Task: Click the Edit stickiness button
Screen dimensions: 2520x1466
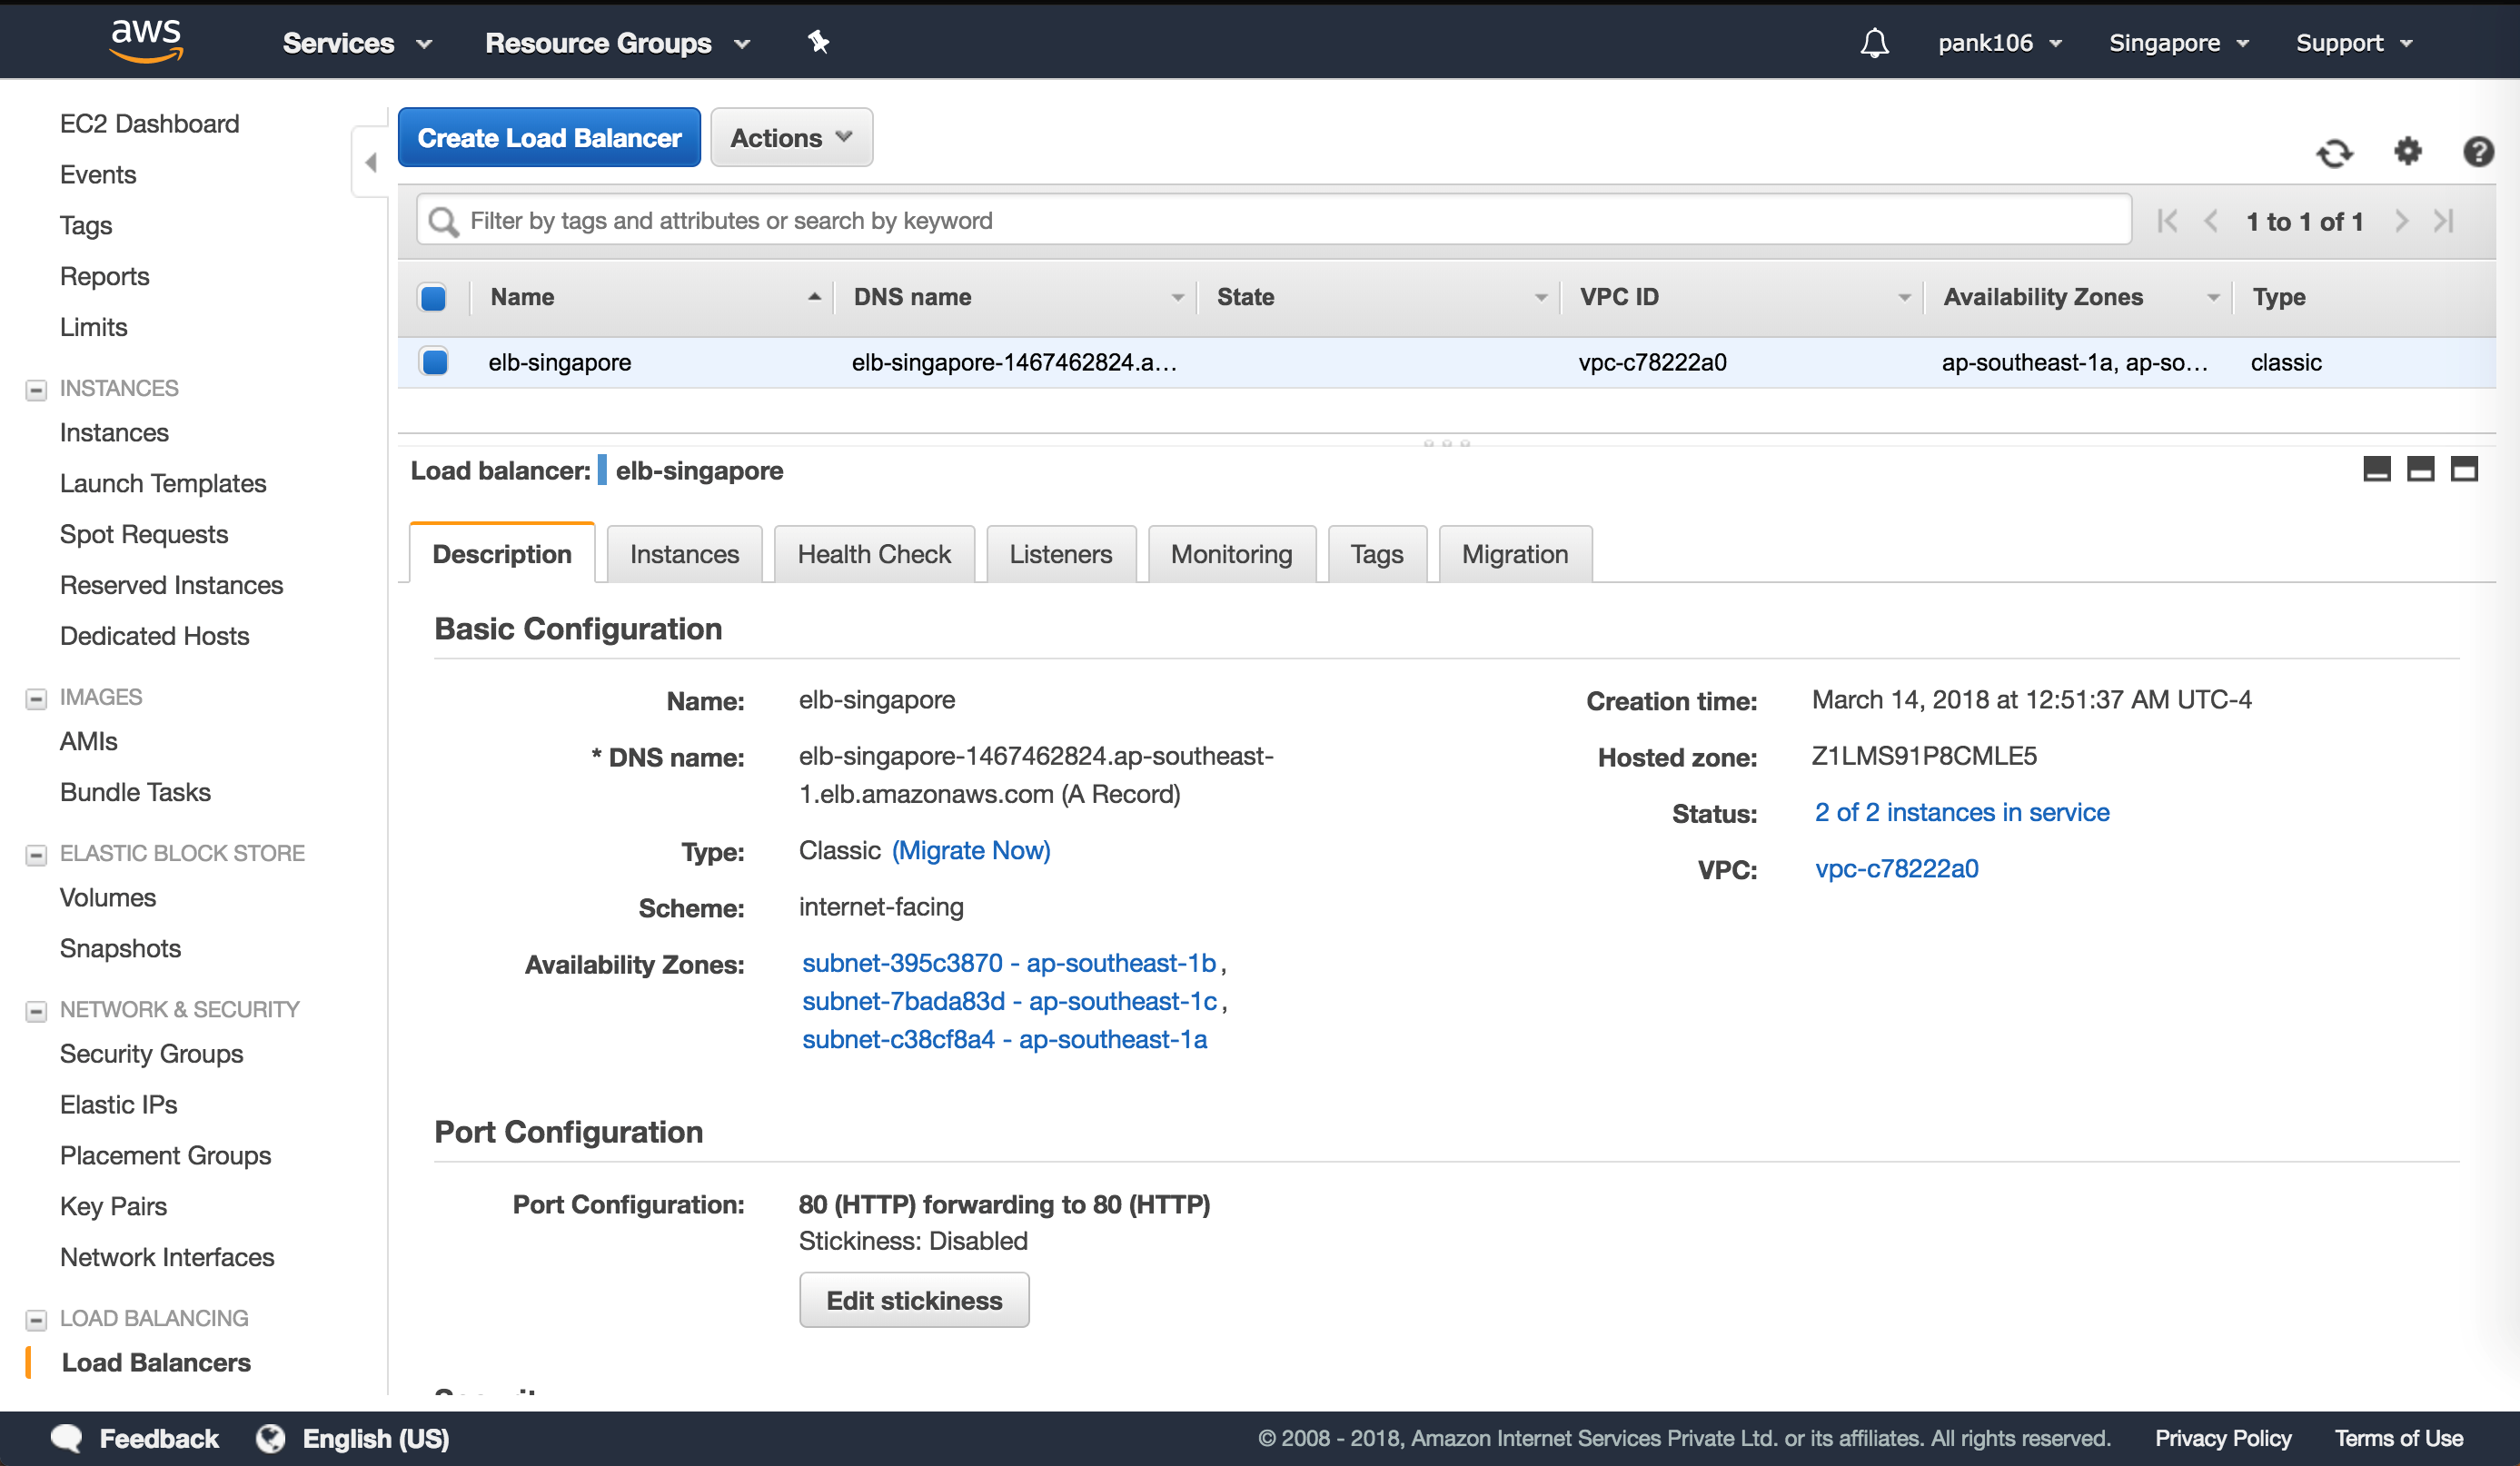Action: tap(913, 1300)
